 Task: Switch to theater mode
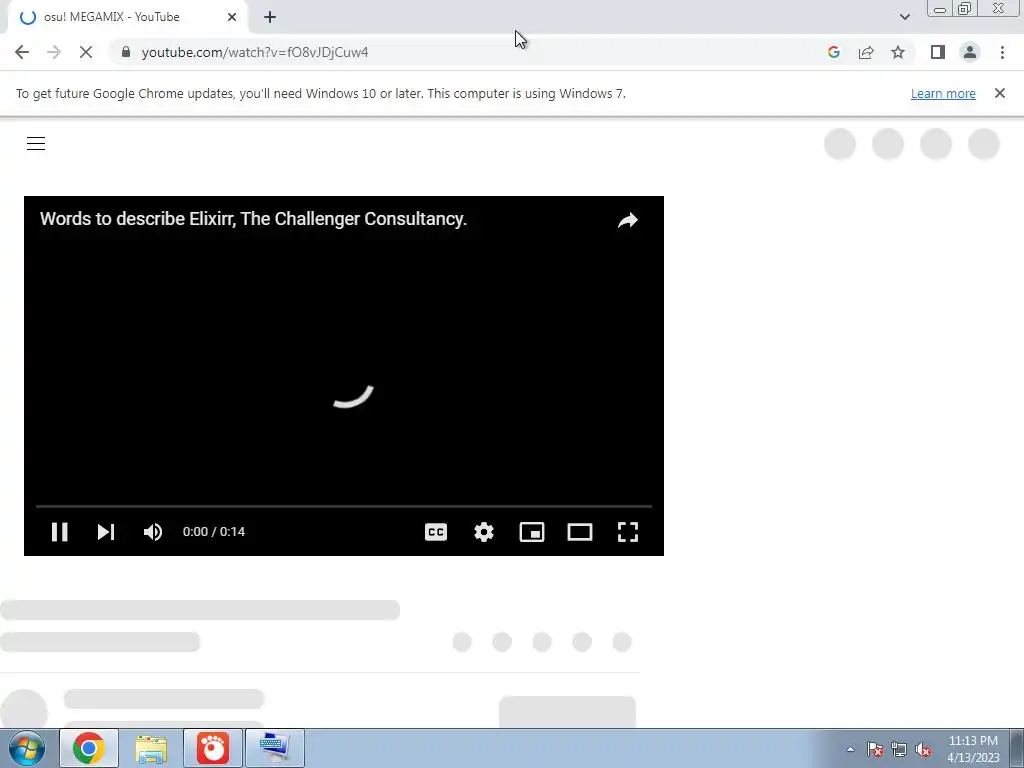point(580,532)
